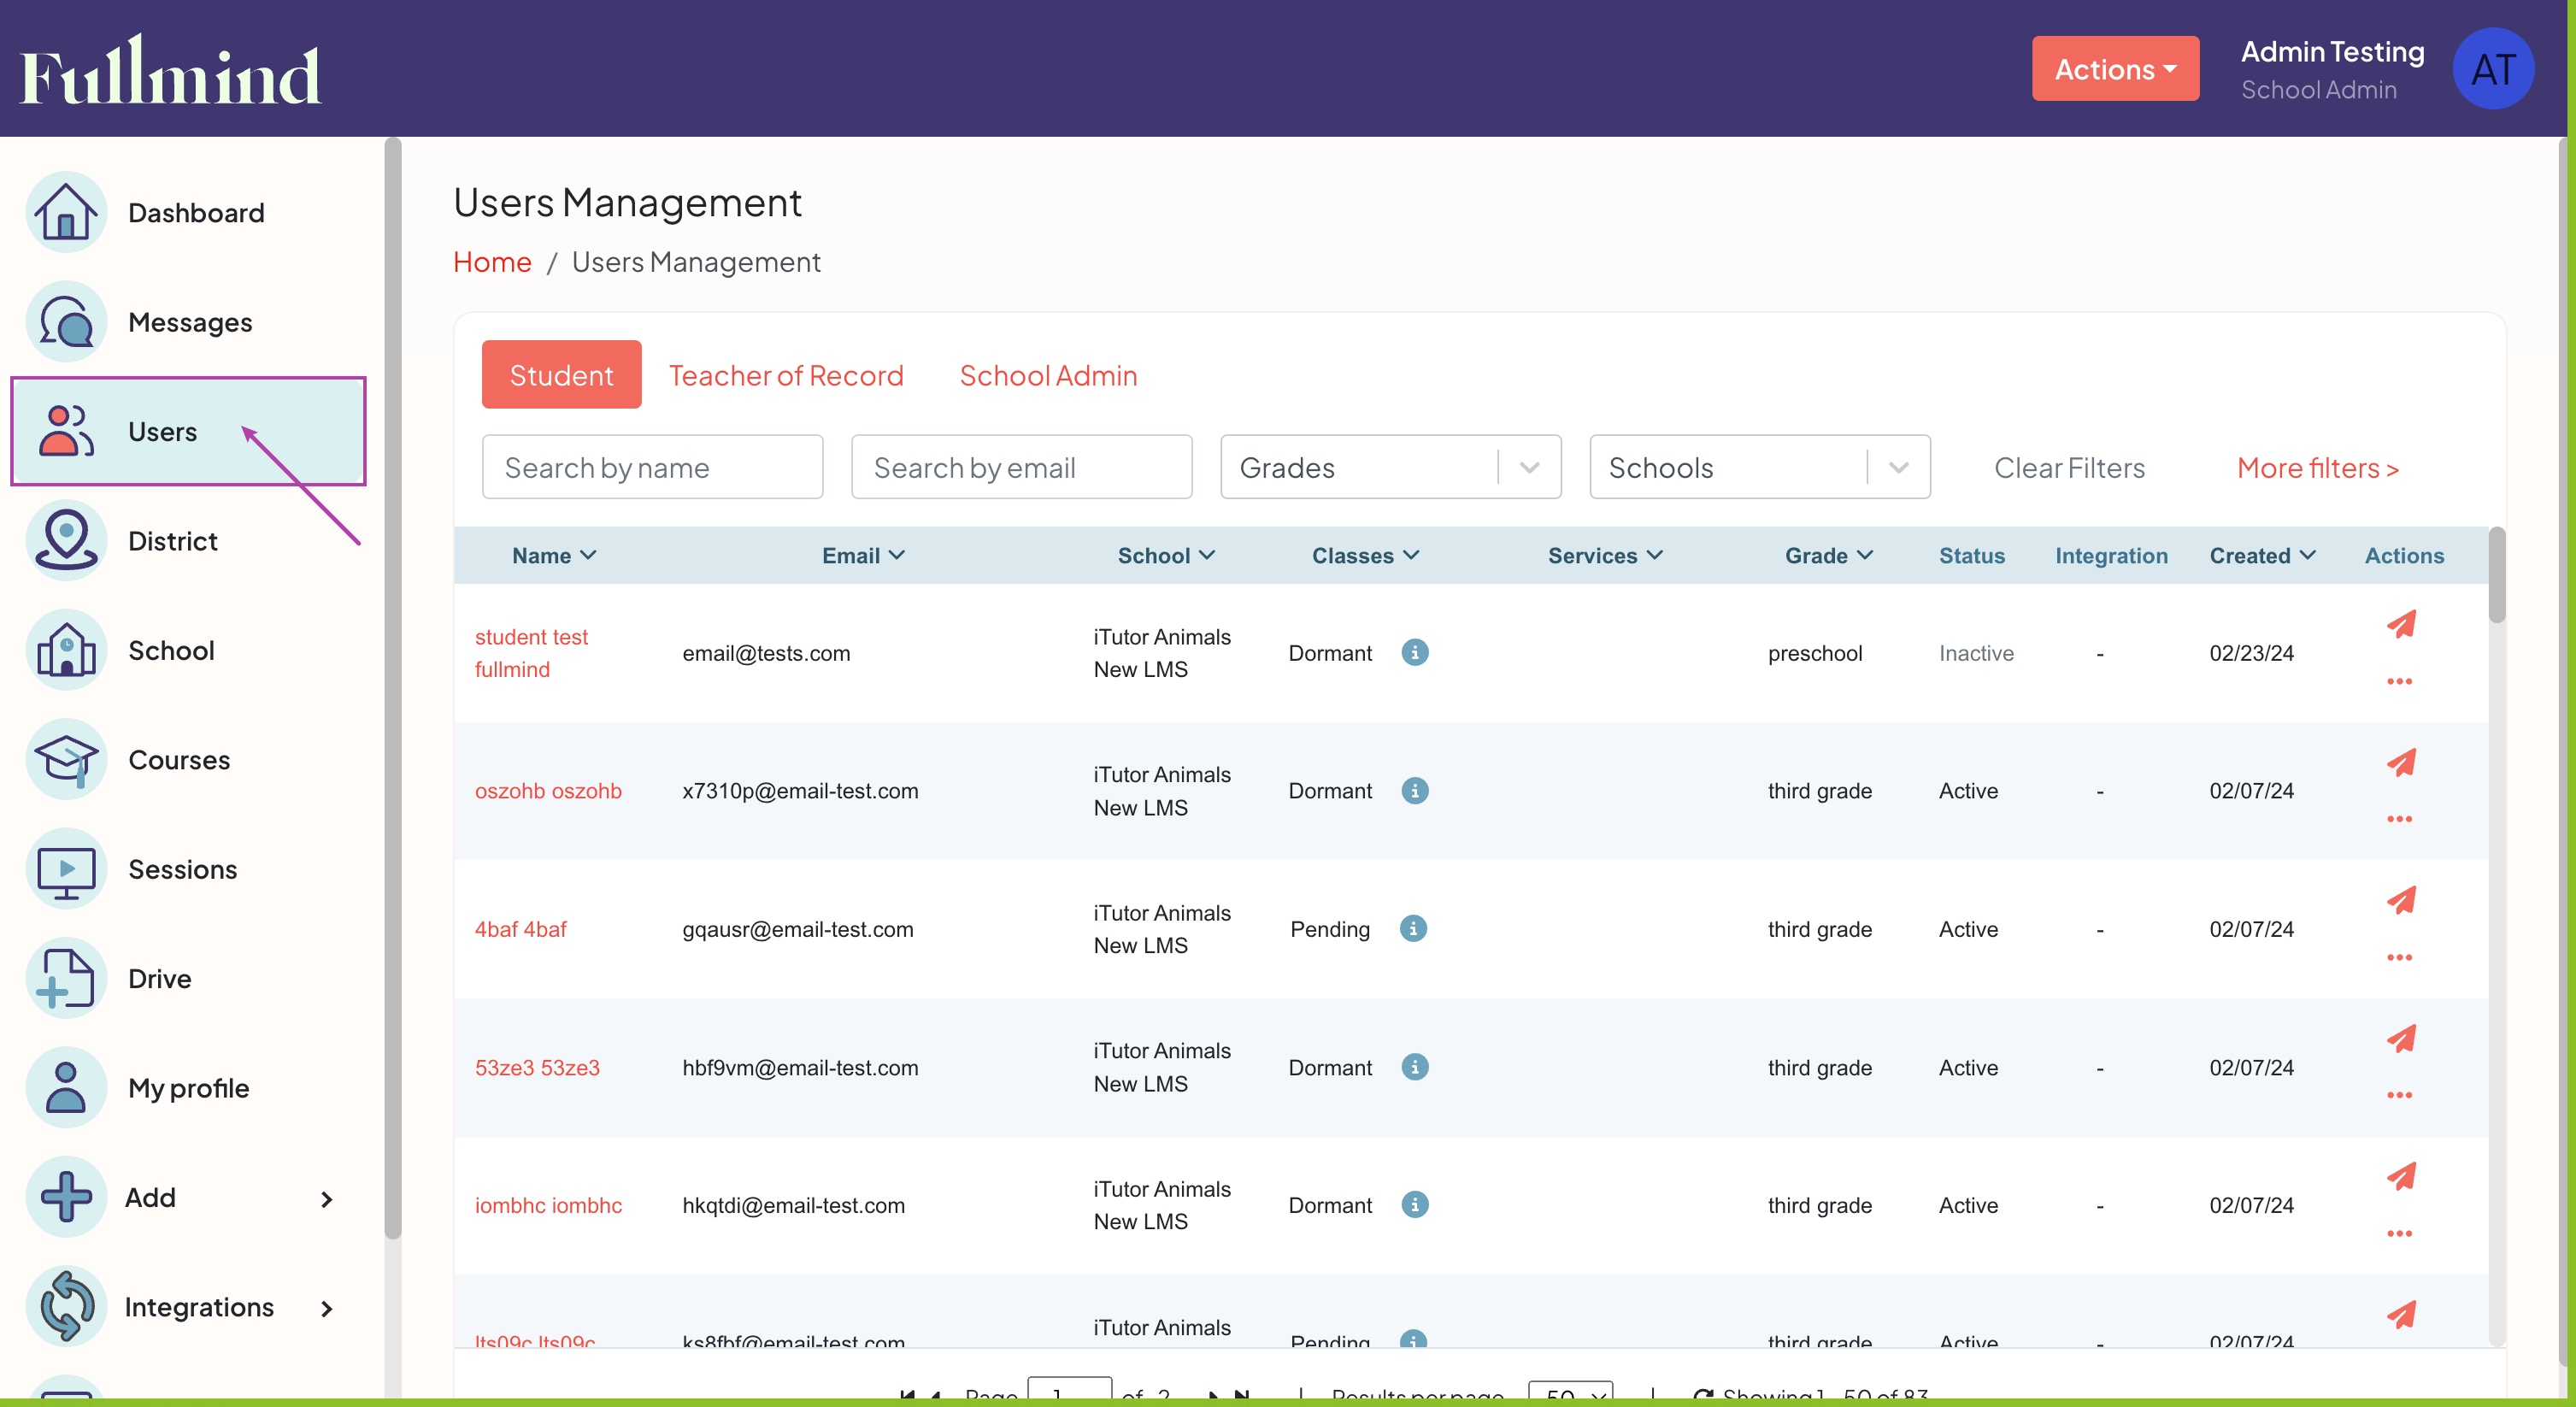The height and width of the screenshot is (1407, 2576).
Task: Open Sessions from the monitor icon
Action: pos(66,869)
